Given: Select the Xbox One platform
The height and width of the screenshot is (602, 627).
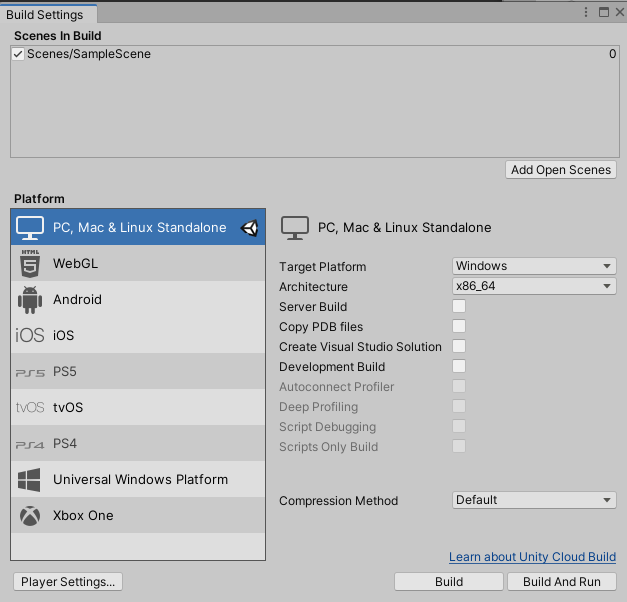Looking at the screenshot, I should pyautogui.click(x=138, y=515).
